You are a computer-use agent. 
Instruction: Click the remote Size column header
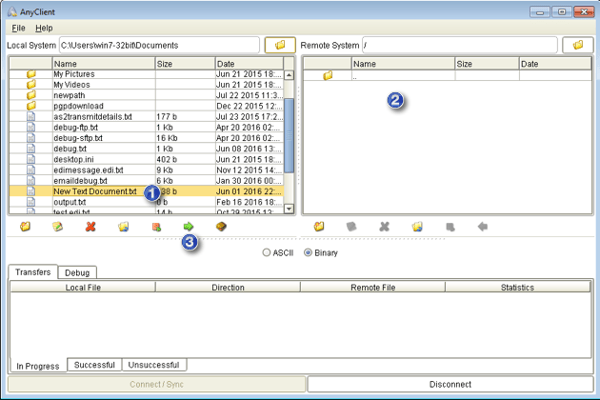click(487, 64)
